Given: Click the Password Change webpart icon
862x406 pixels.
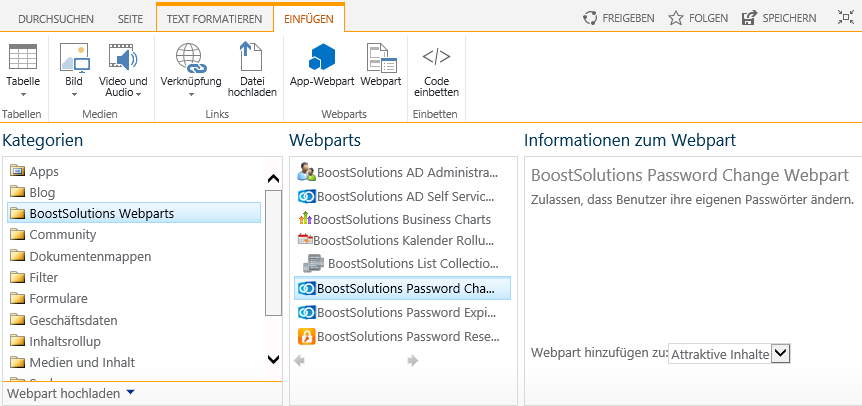Looking at the screenshot, I should (307, 288).
